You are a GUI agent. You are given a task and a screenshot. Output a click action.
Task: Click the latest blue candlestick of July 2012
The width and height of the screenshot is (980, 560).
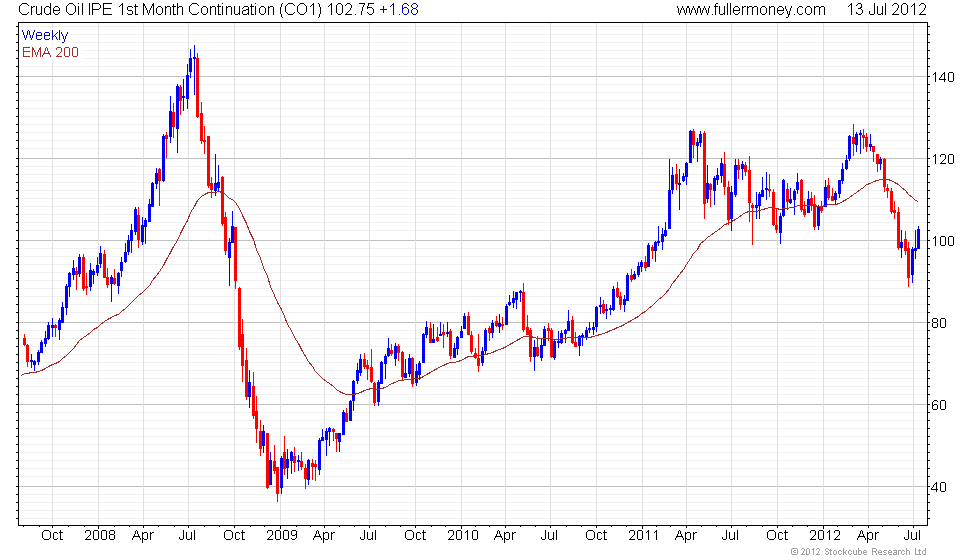(918, 239)
